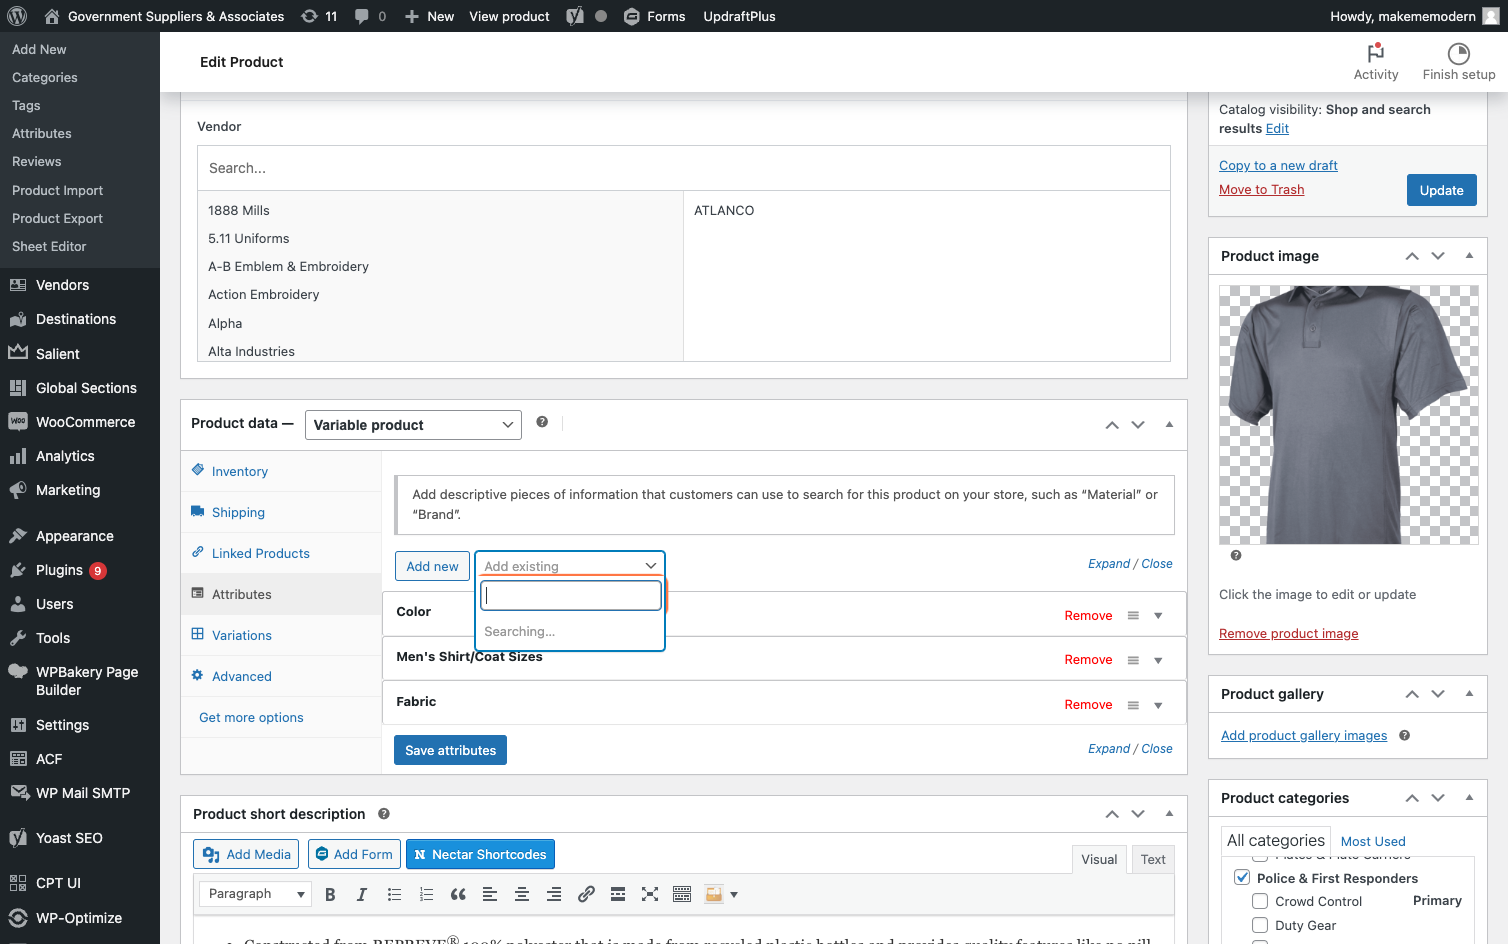Switch to the Variations tab

click(241, 635)
